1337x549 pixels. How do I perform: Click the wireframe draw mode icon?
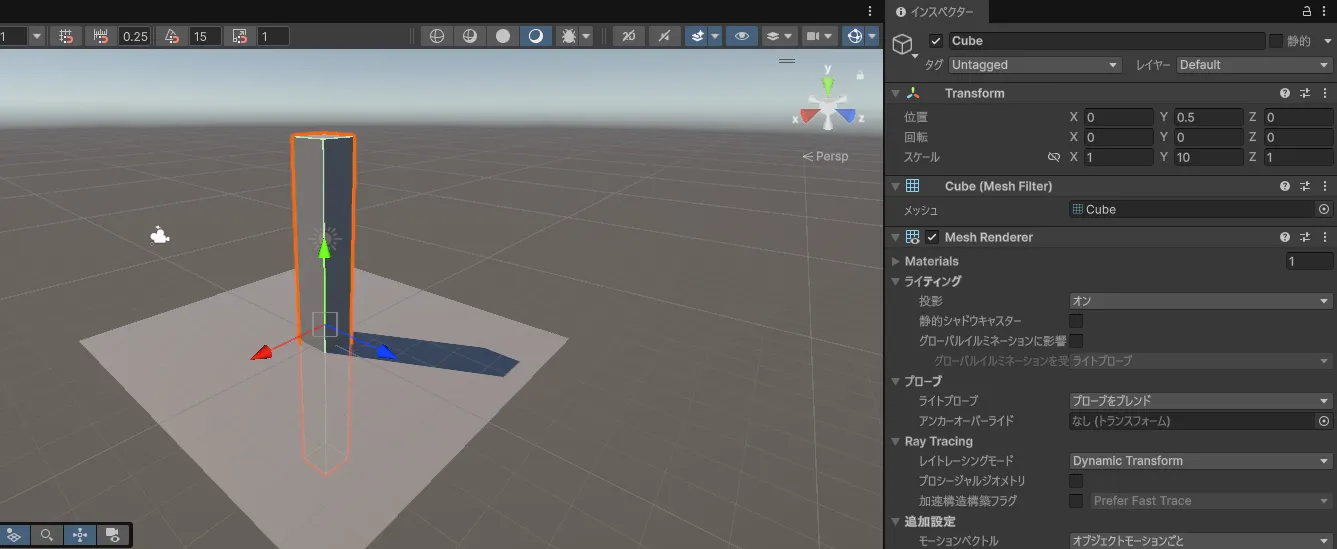(x=436, y=36)
